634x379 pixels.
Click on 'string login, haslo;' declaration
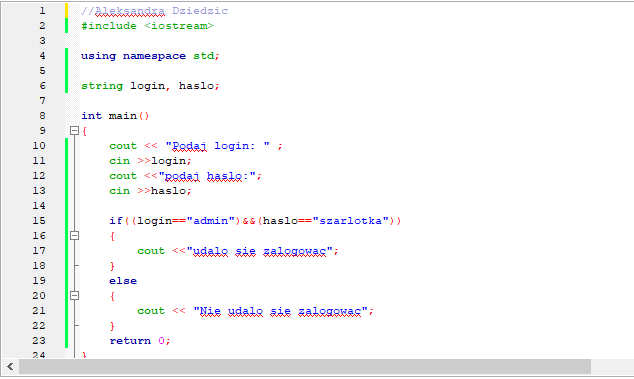tap(150, 86)
